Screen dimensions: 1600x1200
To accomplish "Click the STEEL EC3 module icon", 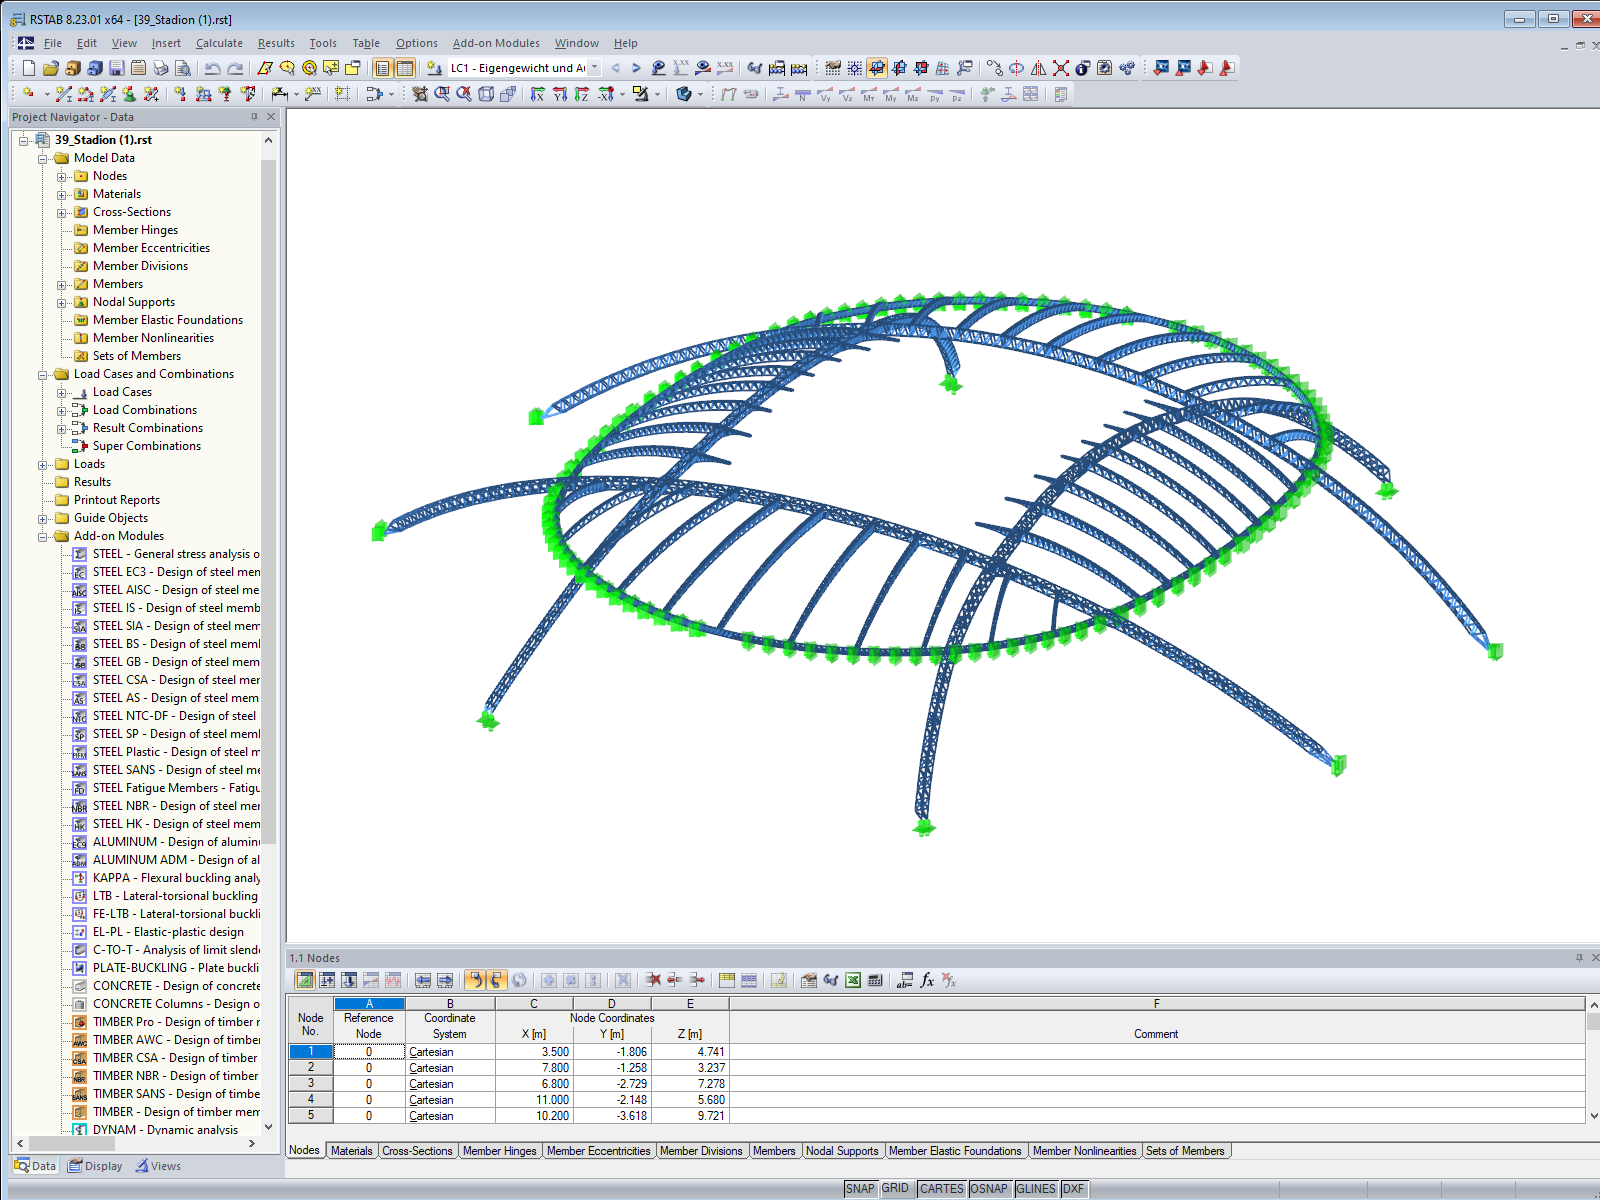I will click(x=80, y=572).
